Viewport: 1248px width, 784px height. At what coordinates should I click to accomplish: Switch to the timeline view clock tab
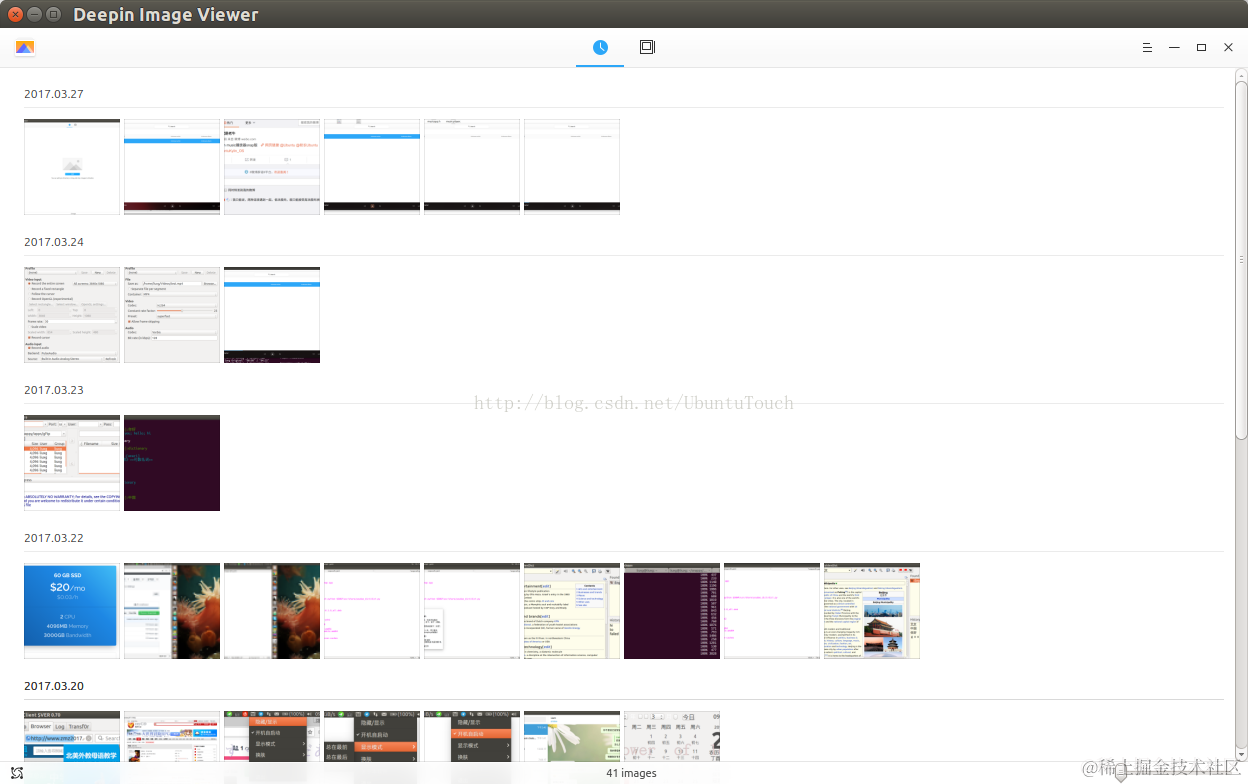[x=600, y=47]
